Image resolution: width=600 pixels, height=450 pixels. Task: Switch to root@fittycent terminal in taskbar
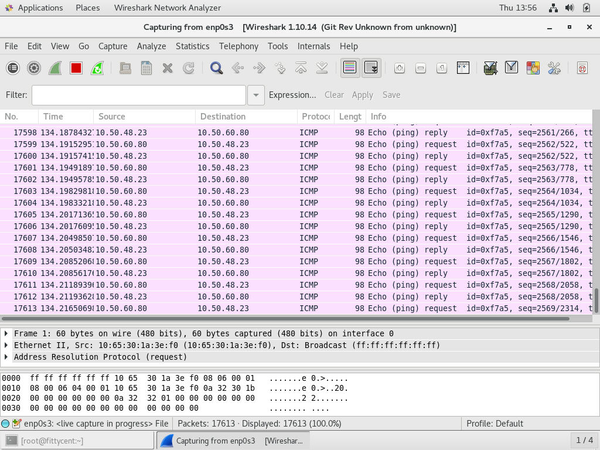tap(78, 441)
